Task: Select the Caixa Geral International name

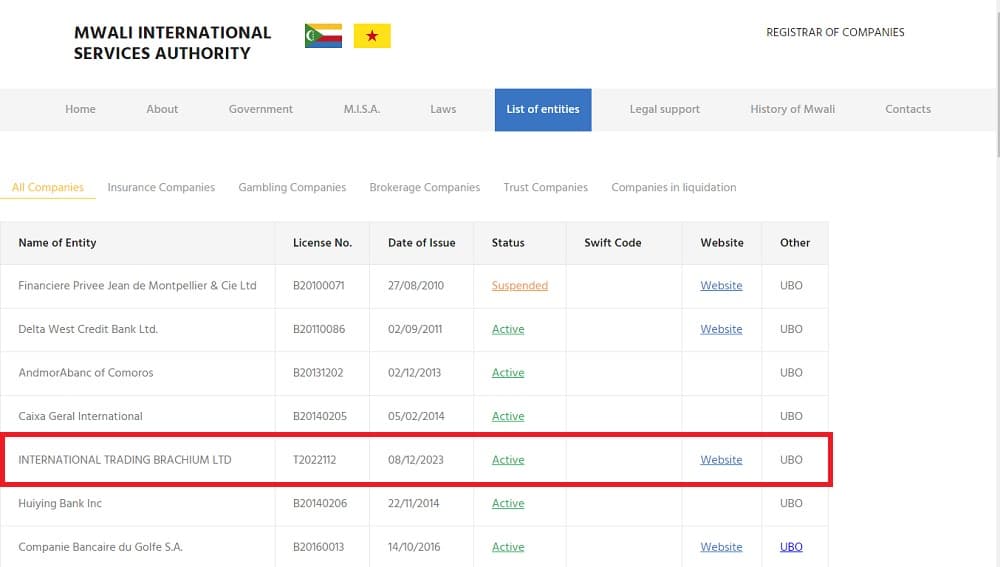Action: [80, 416]
